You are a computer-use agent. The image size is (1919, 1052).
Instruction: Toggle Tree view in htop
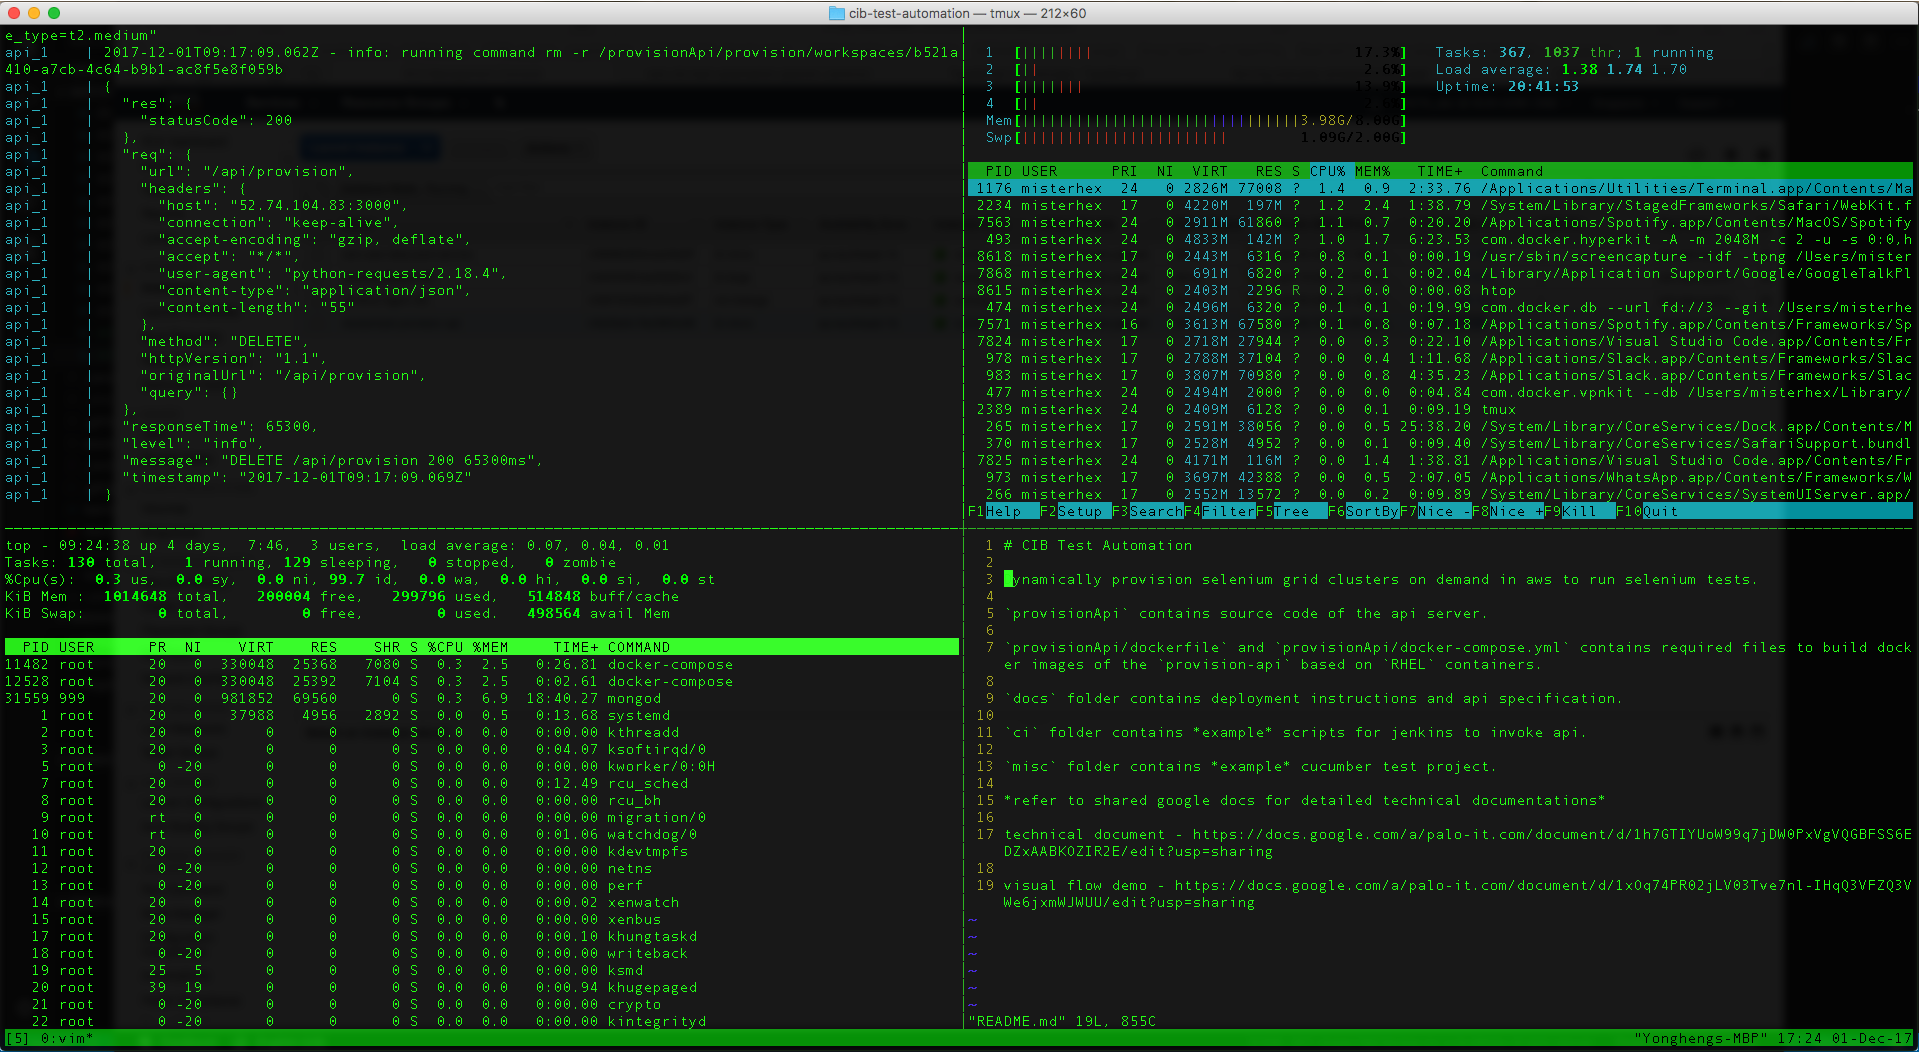click(1291, 511)
